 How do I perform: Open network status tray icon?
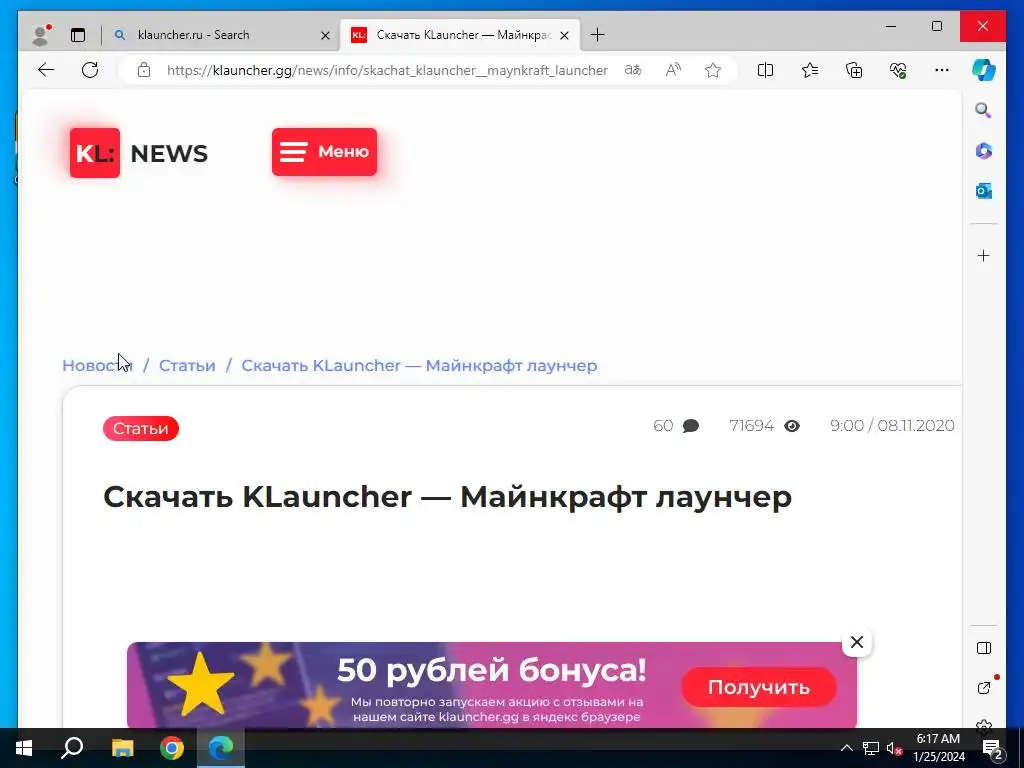[871, 748]
